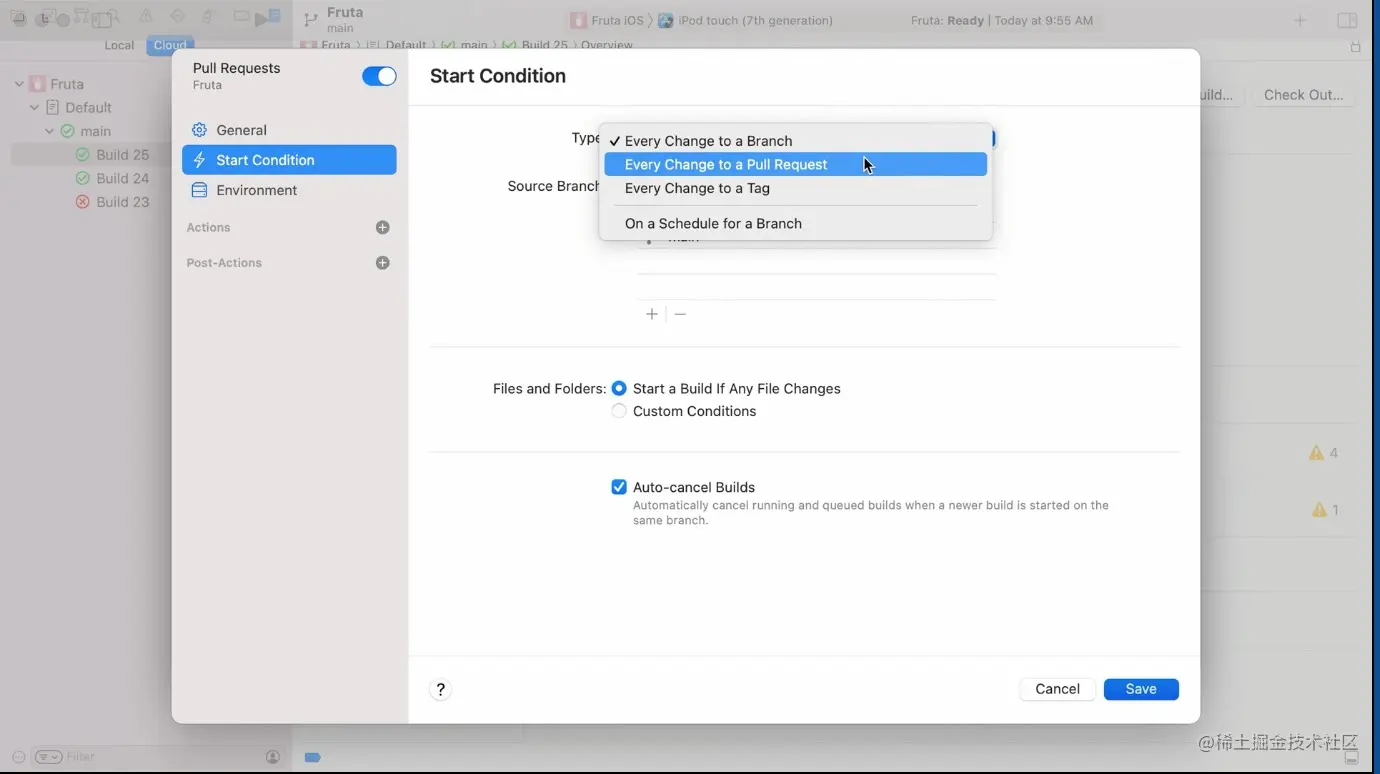Open Environment settings in the sidebar
1380x774 pixels.
point(289,190)
